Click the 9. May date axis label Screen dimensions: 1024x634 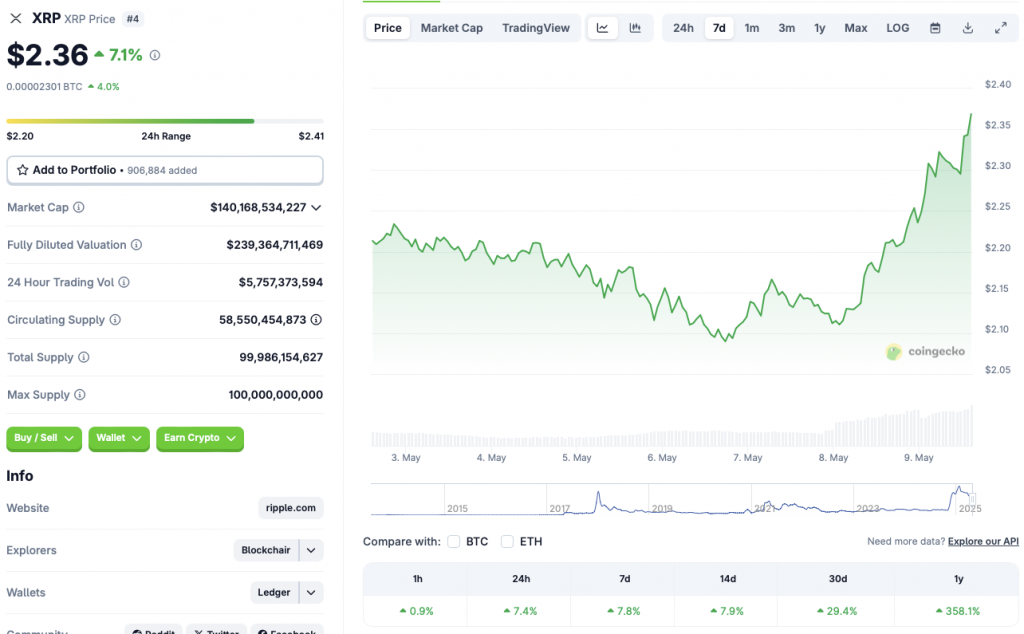tap(918, 458)
